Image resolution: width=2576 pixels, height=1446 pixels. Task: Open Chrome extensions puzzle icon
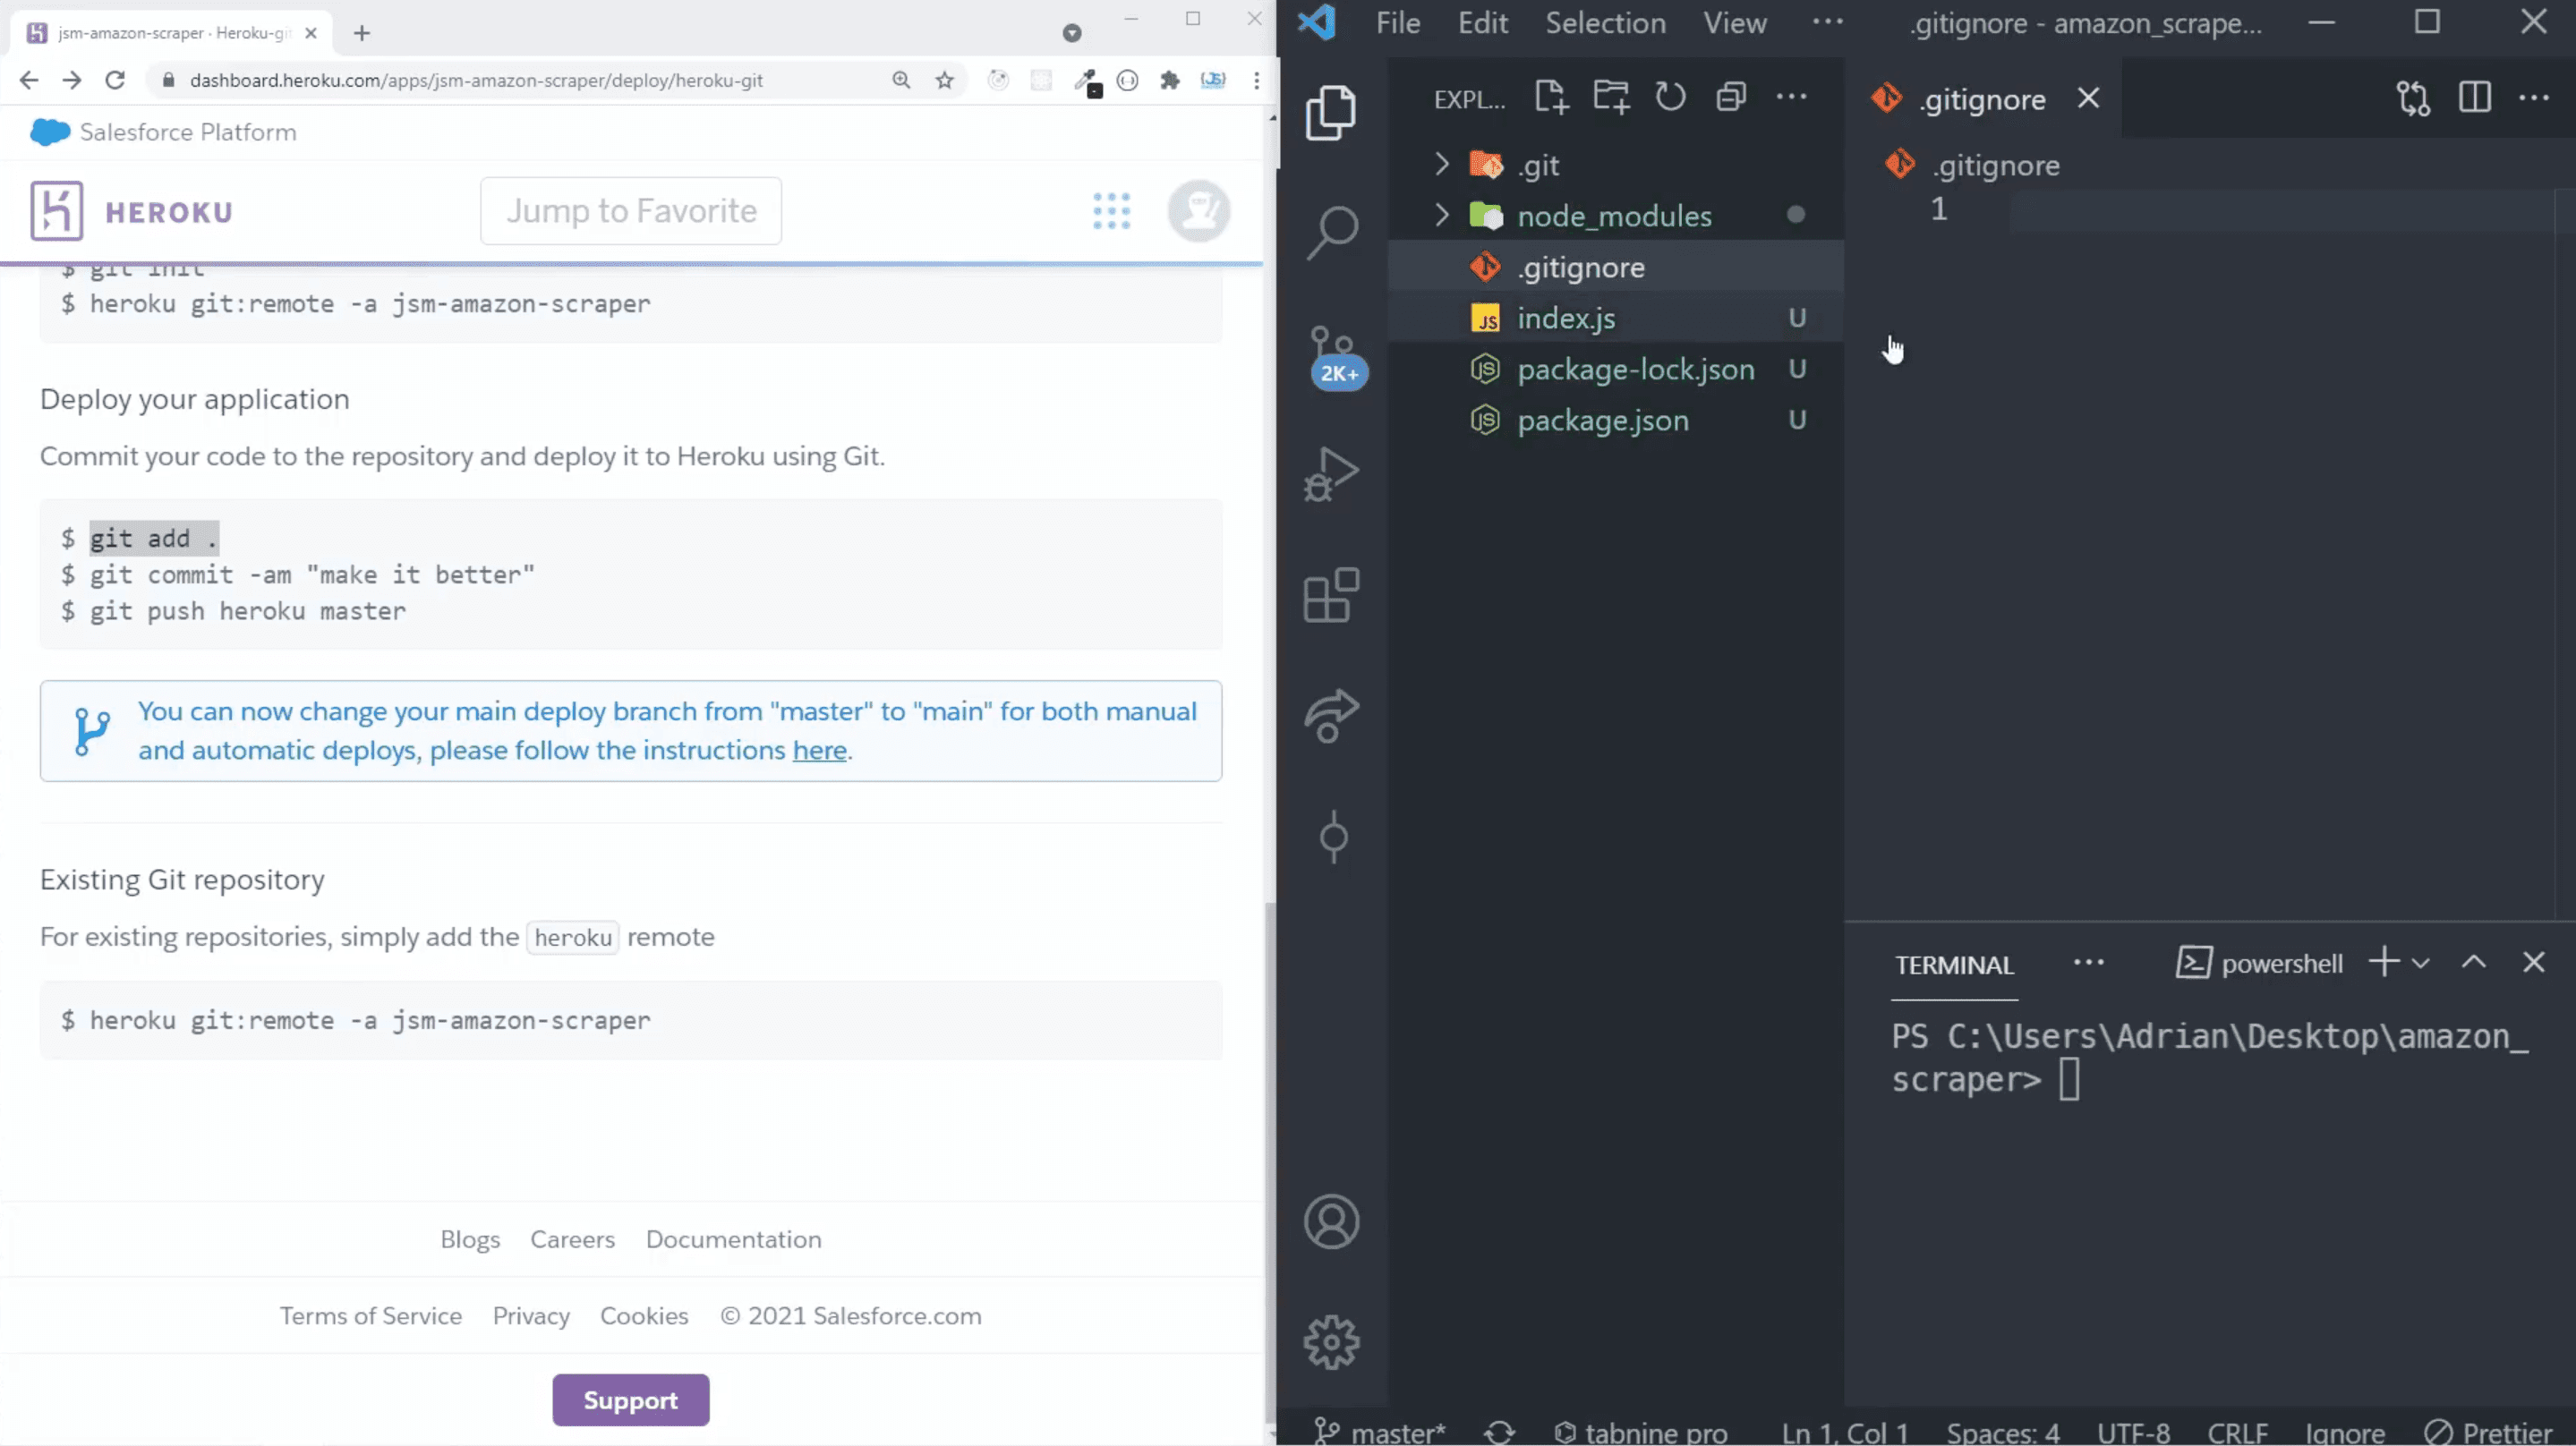pyautogui.click(x=1169, y=80)
